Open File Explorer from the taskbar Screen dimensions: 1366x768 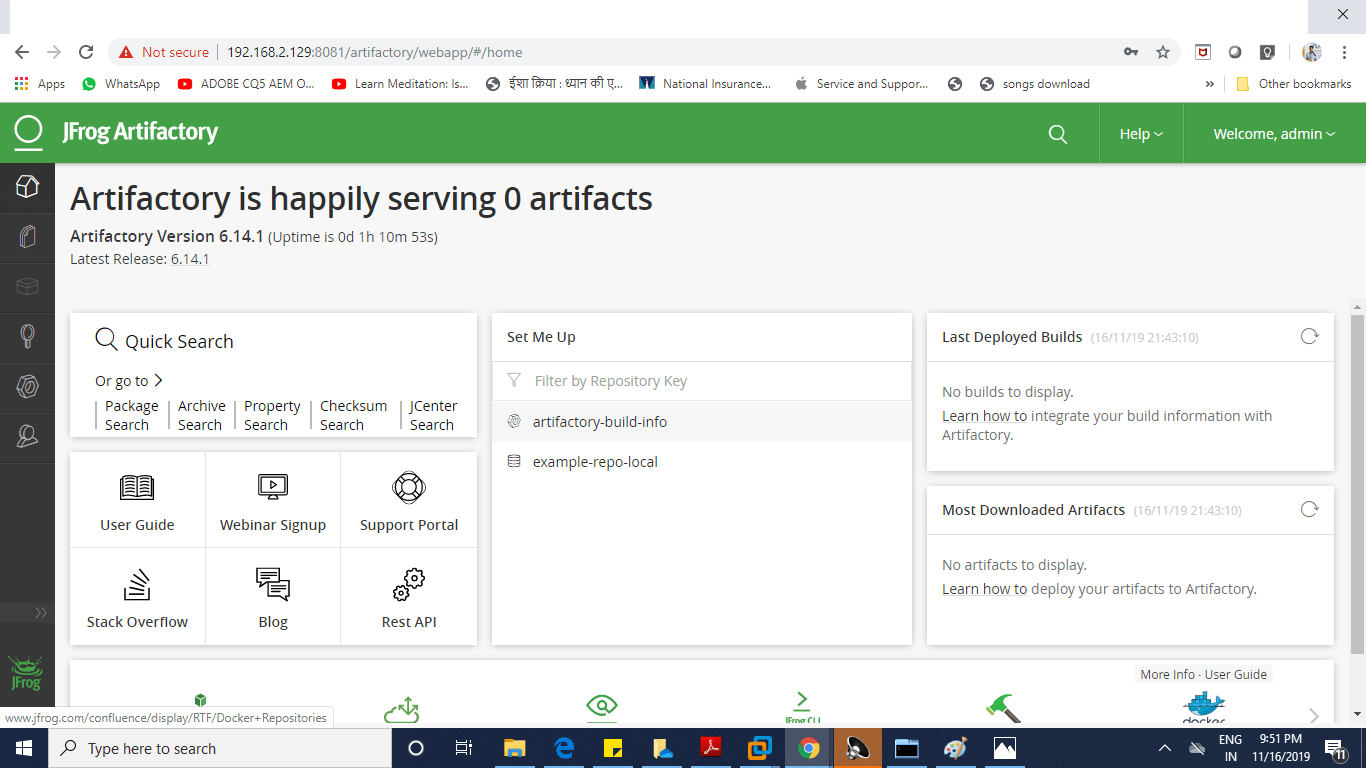[514, 748]
